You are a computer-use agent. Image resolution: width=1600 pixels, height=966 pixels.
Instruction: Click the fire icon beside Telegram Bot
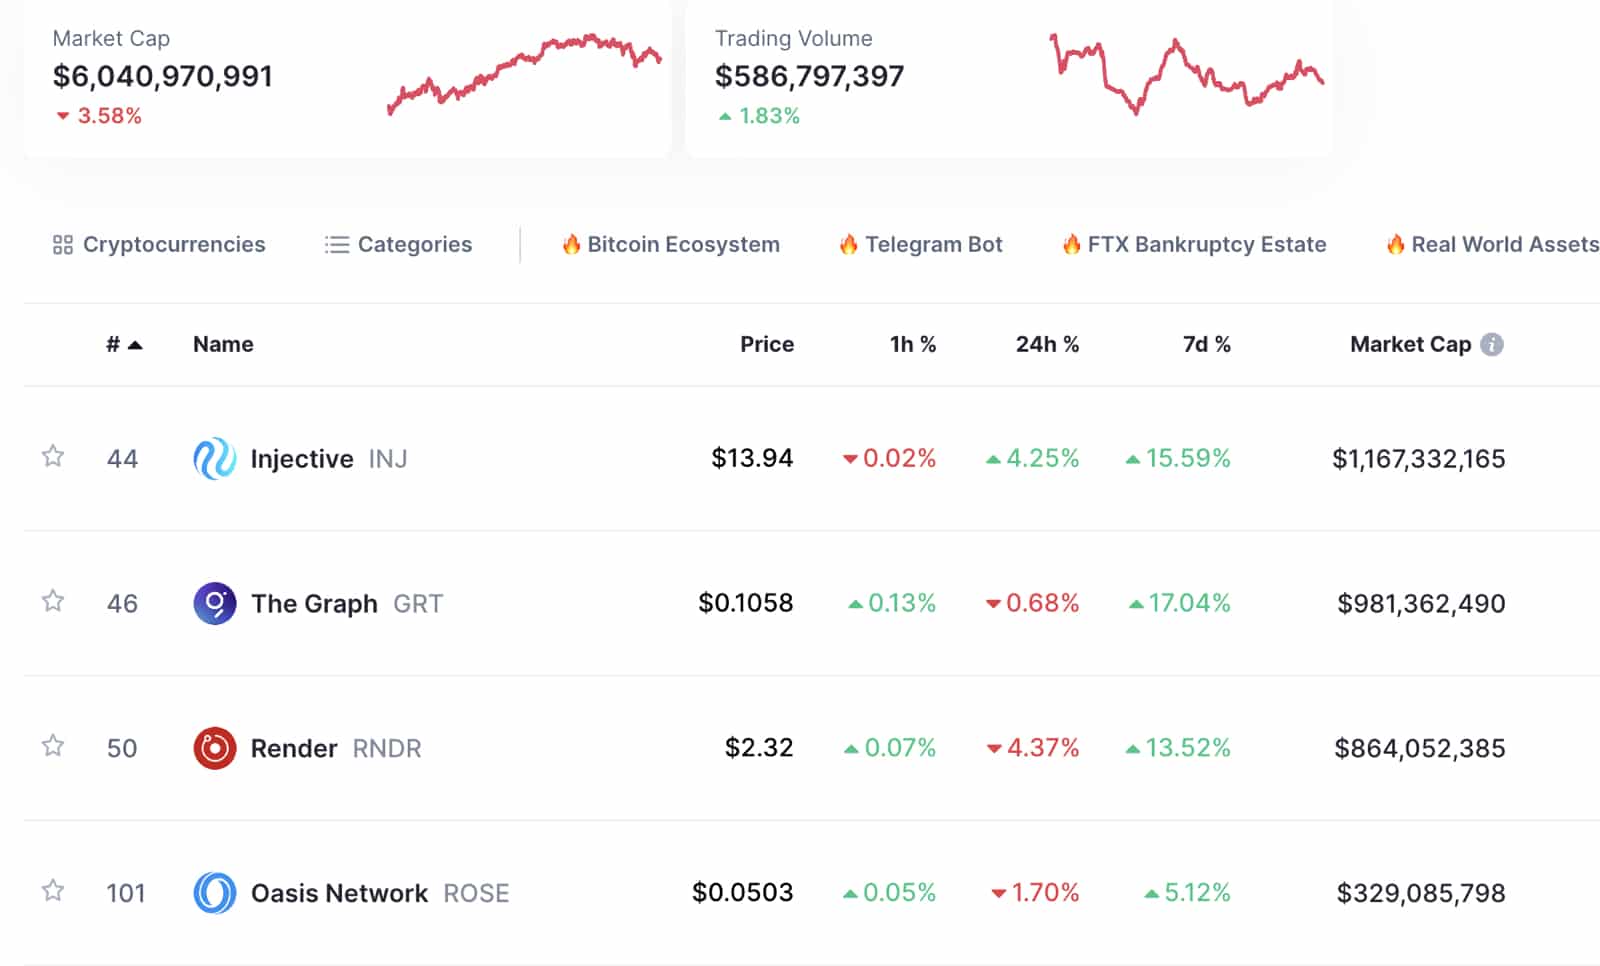[849, 243]
